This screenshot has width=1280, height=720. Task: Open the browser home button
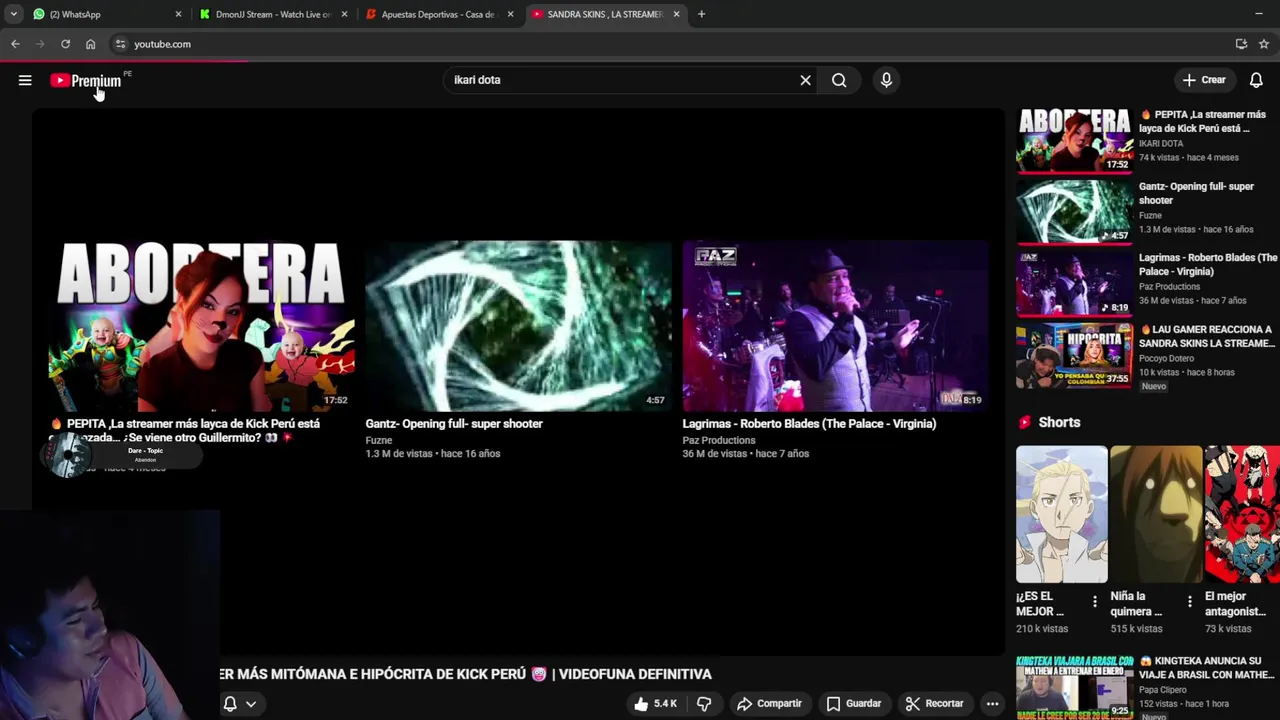(x=90, y=44)
